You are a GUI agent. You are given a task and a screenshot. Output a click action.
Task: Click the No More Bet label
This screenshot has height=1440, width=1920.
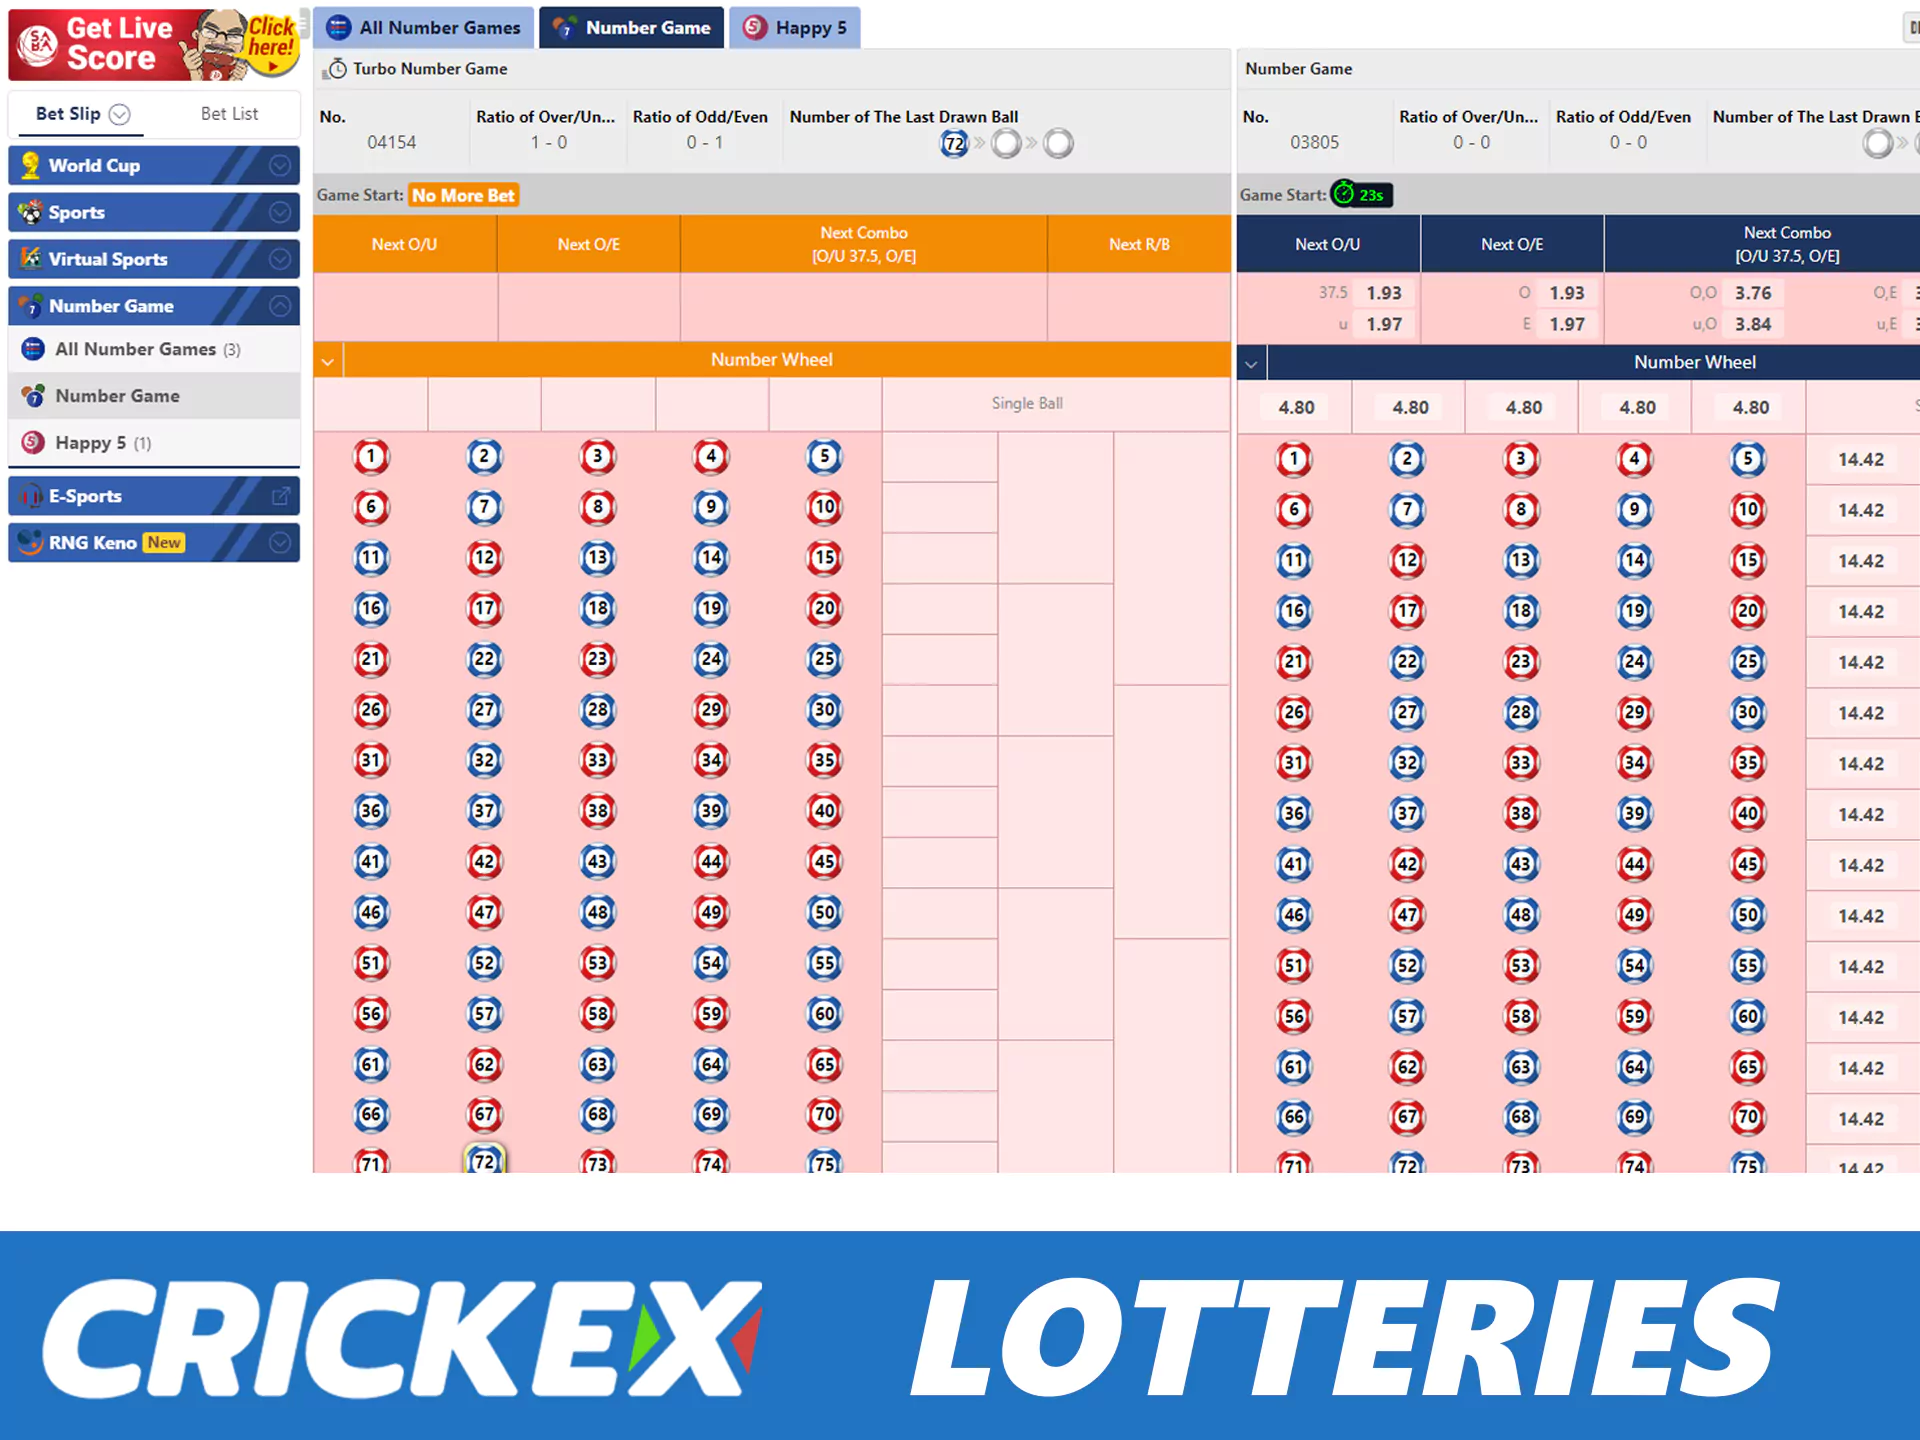[463, 195]
